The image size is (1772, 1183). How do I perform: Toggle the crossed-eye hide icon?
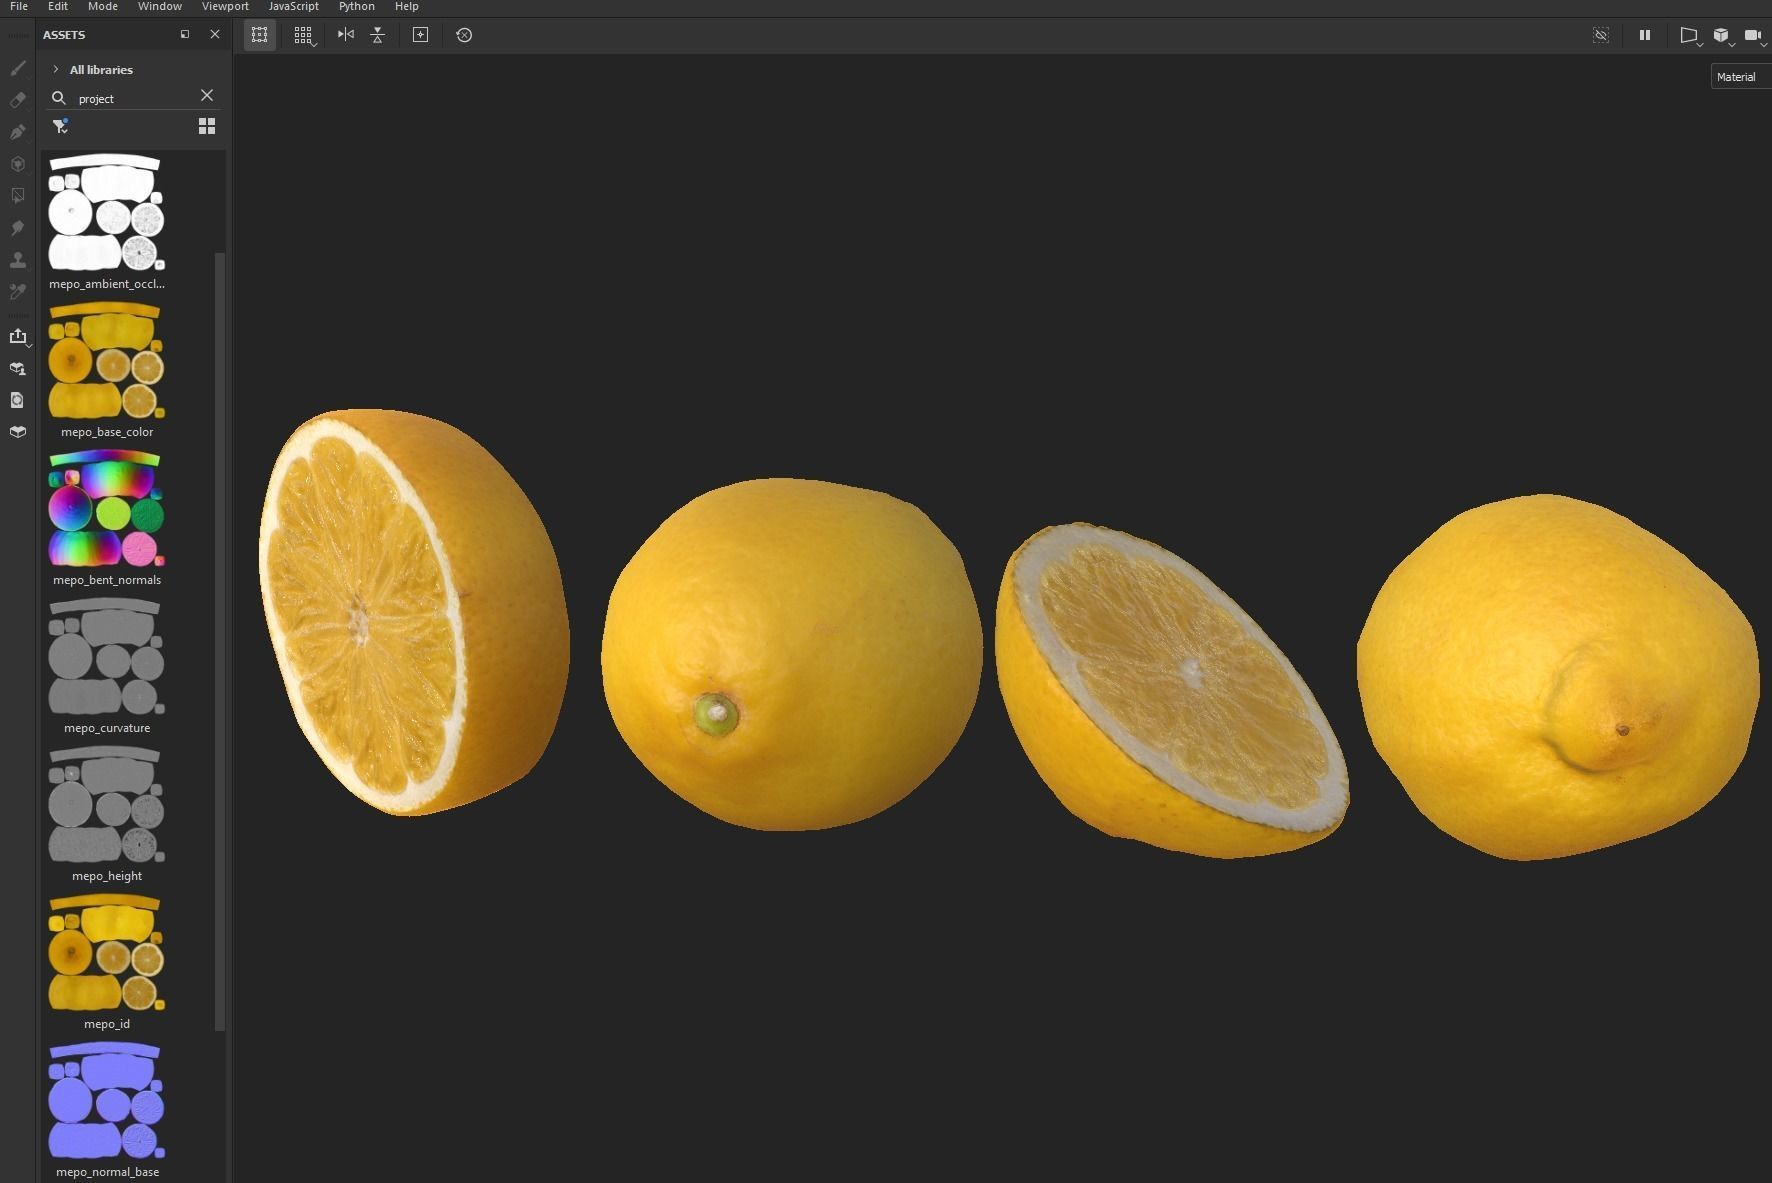point(1601,35)
